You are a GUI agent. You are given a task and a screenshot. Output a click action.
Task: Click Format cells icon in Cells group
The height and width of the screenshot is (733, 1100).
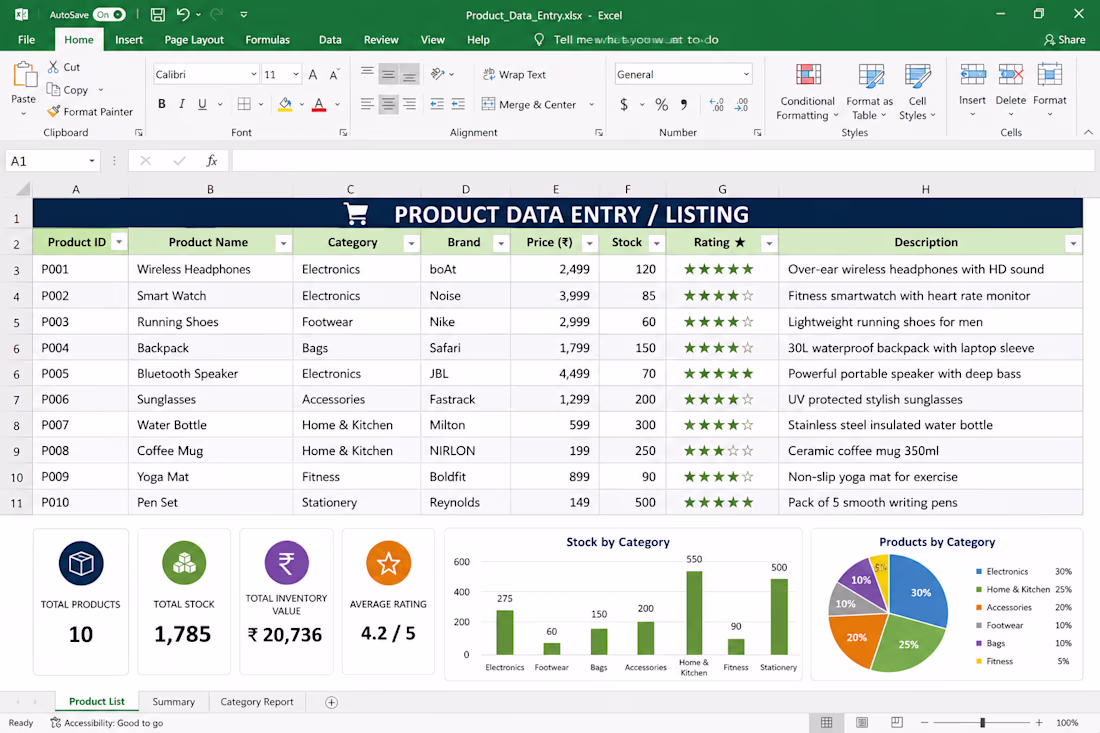point(1049,74)
